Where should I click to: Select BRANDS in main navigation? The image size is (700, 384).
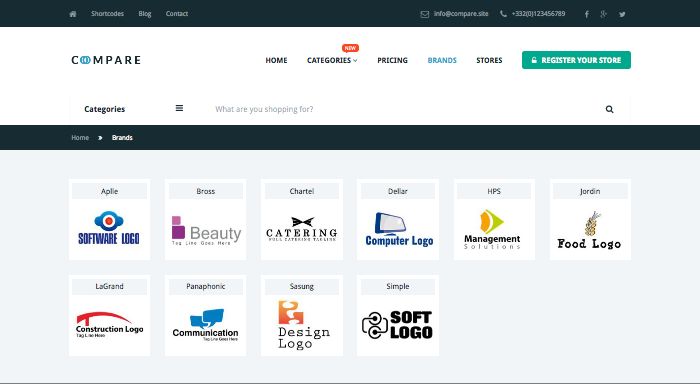pos(442,60)
